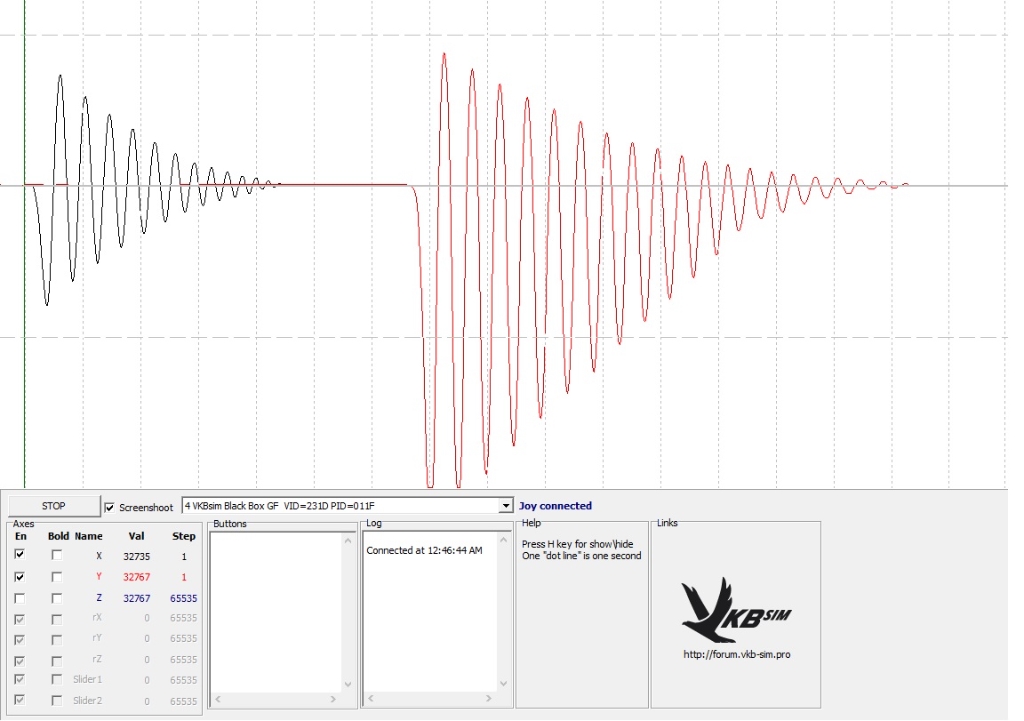Open the forum.vkb-sim.pro link

[x=737, y=655]
